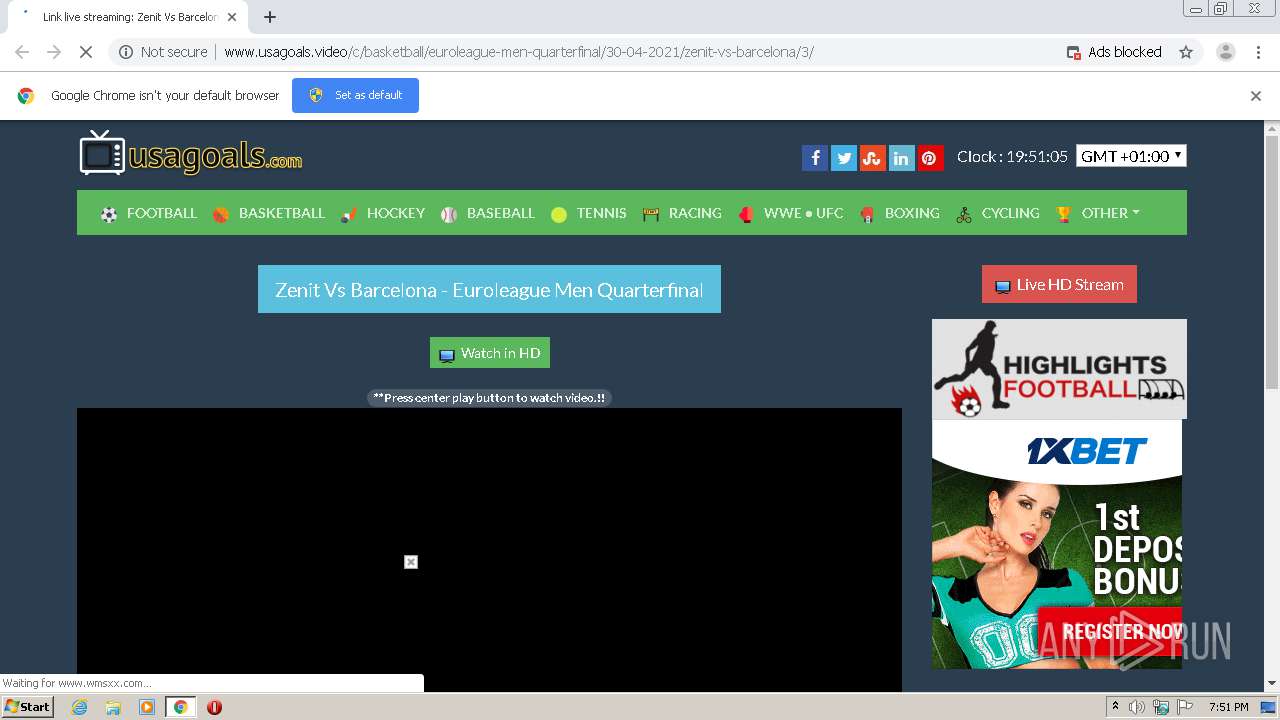1280x720 pixels.
Task: Open a new browser tab
Action: click(x=270, y=17)
